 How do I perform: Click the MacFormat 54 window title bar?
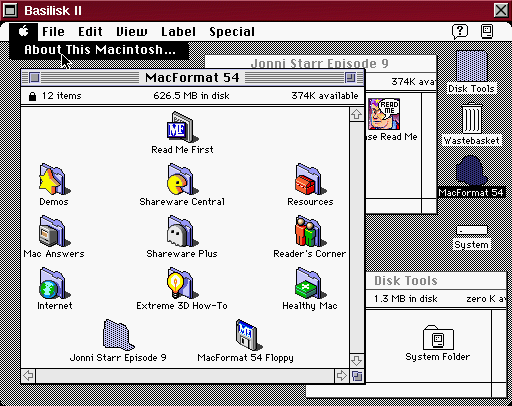(x=193, y=78)
